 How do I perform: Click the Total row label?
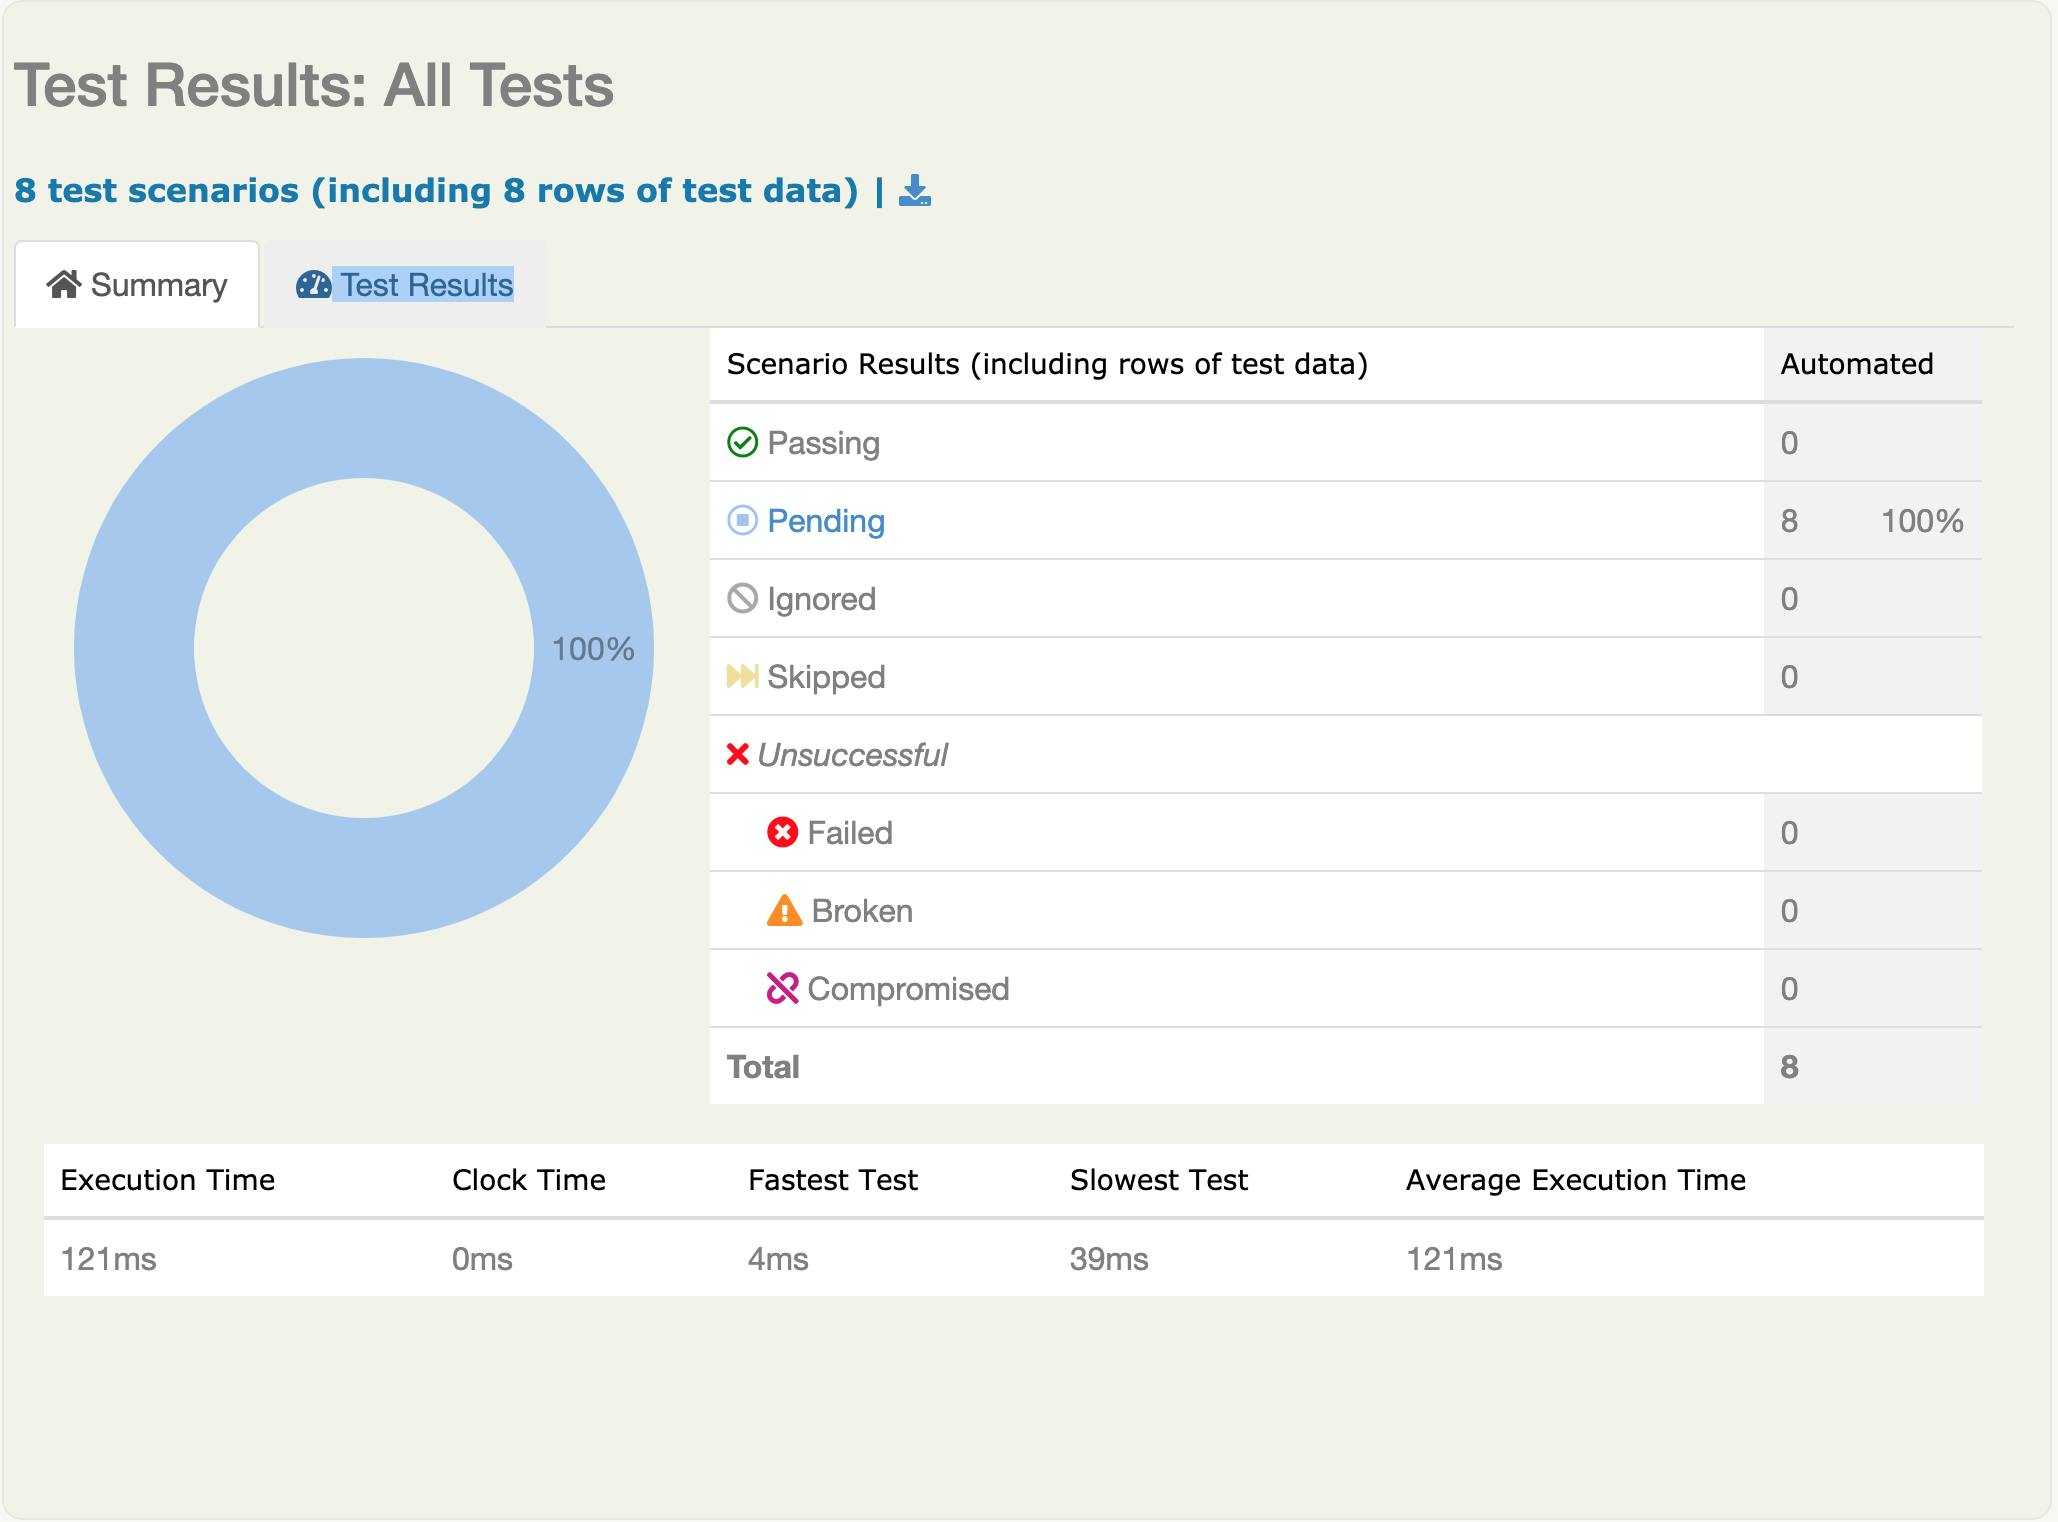[763, 1067]
